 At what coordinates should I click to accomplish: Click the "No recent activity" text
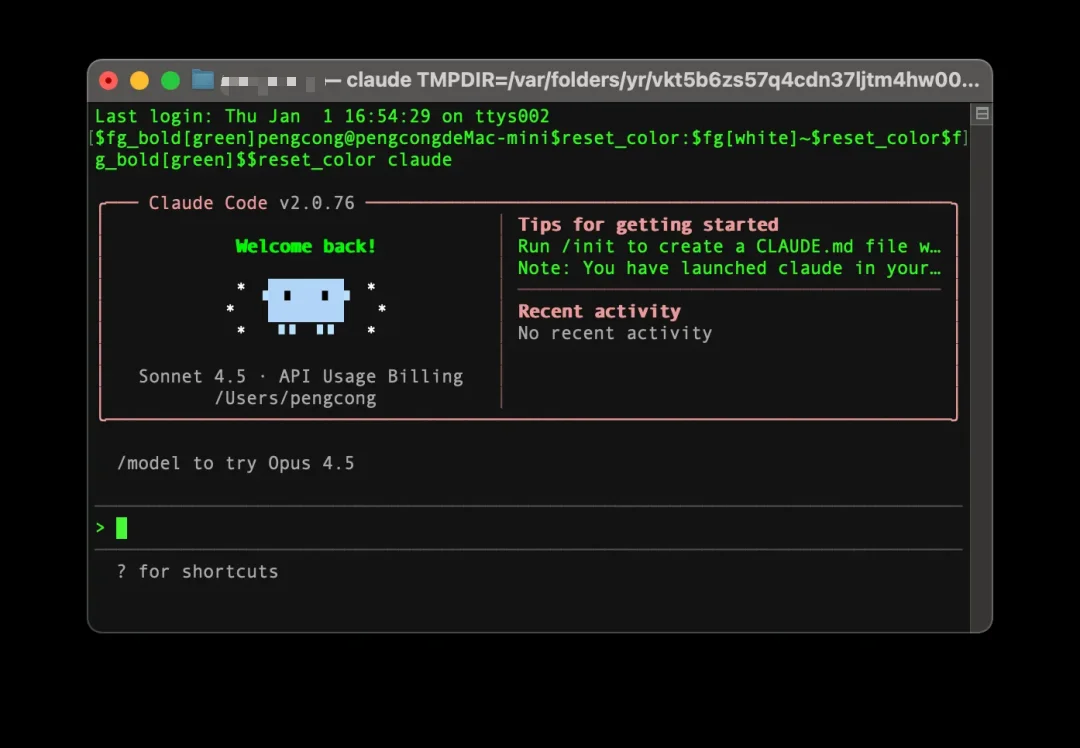click(615, 333)
